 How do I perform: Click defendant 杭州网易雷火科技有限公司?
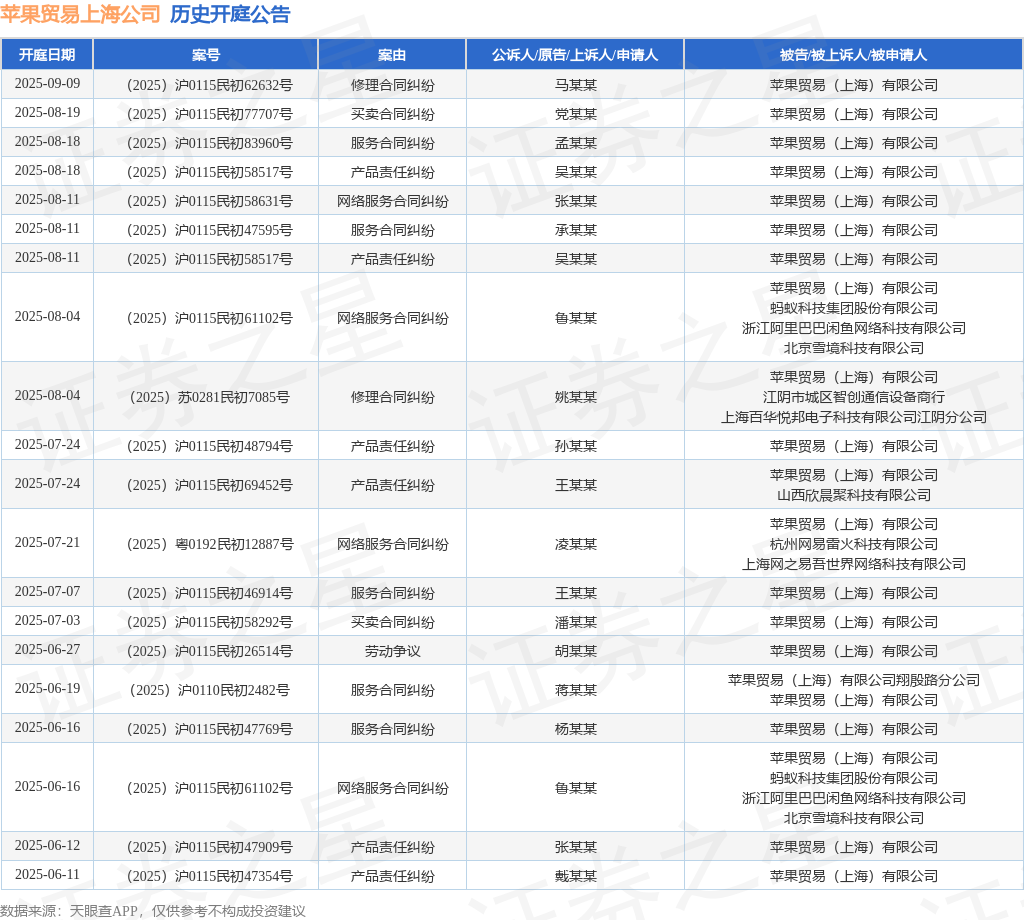[x=854, y=544]
